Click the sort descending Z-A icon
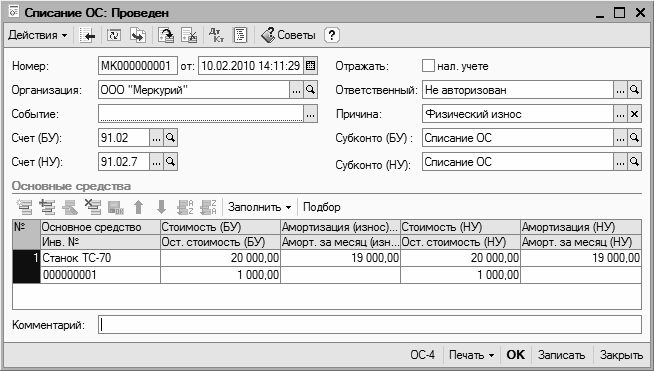Screen dimensions: 654x371 tap(208, 207)
